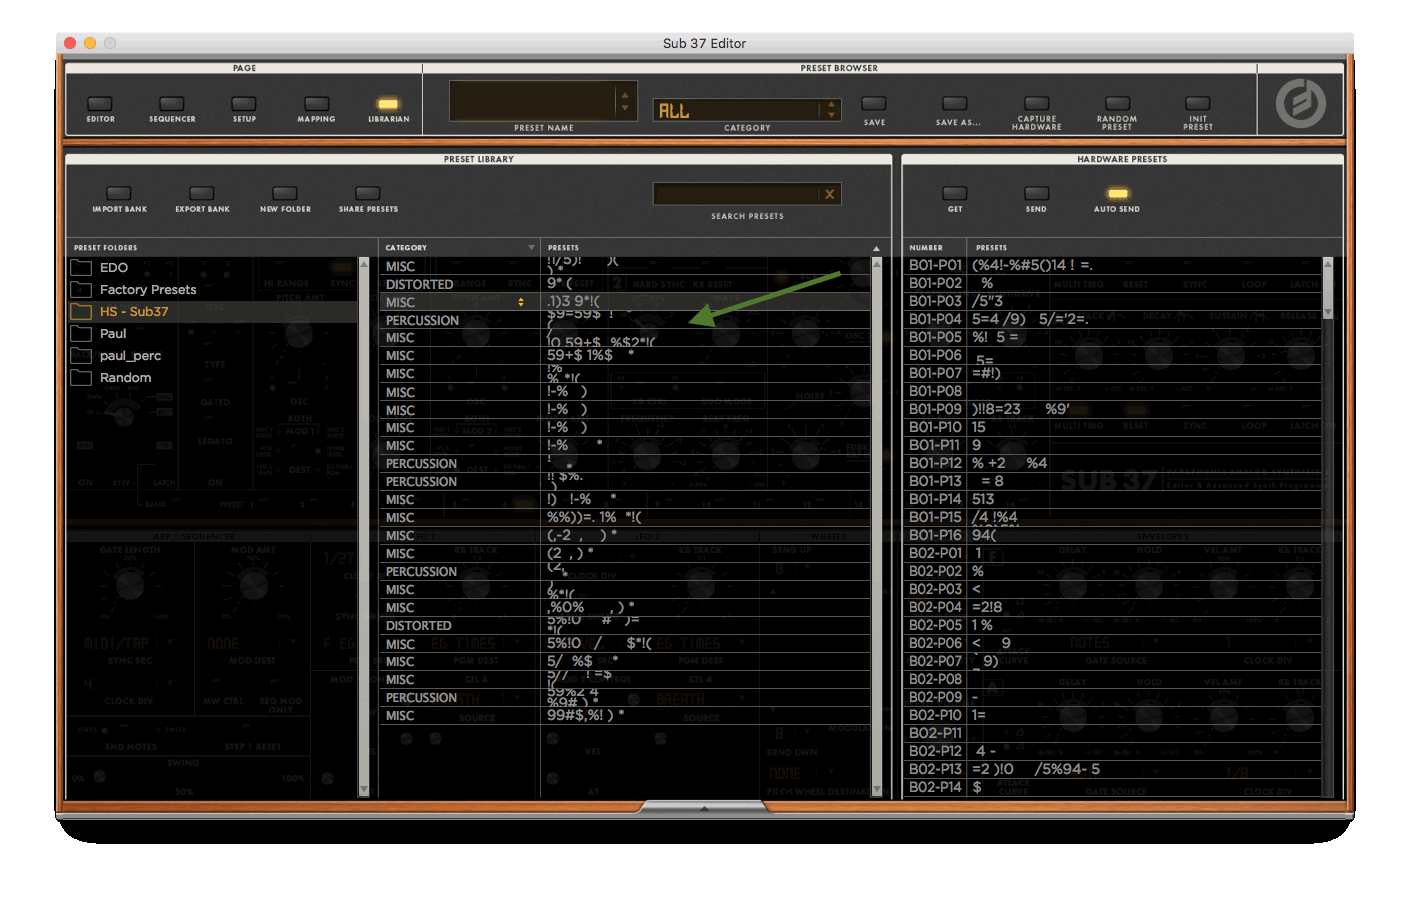
Task: Click the hardware presets scrollbar
Action: coord(1328,288)
